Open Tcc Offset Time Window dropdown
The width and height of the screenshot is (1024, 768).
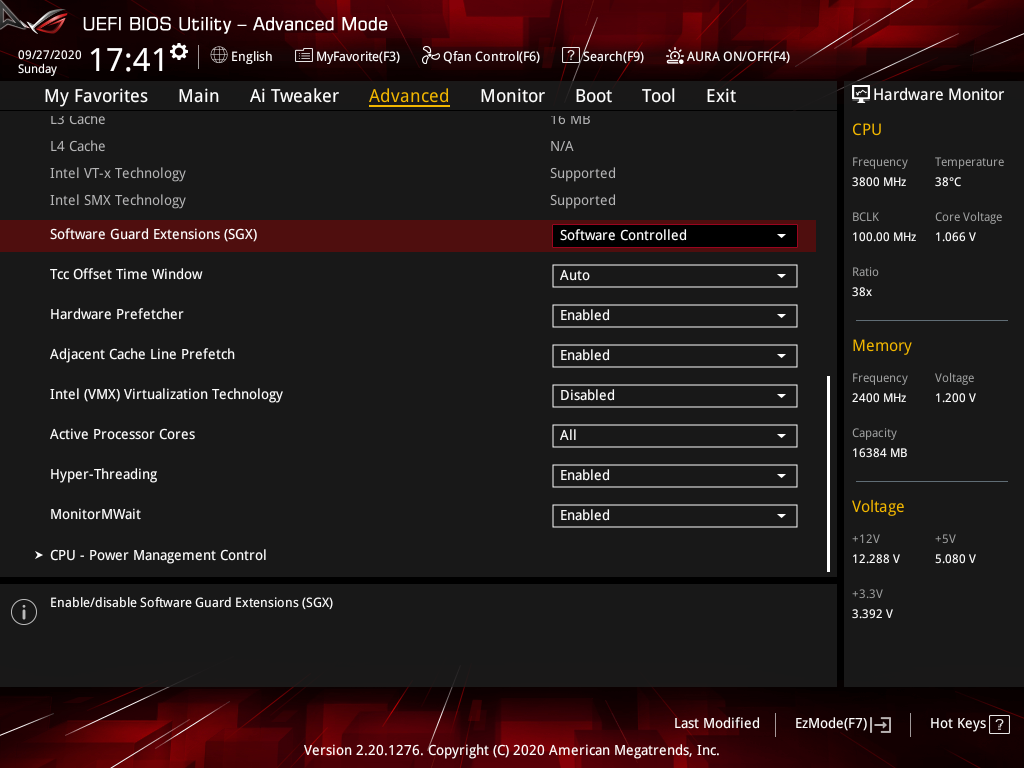point(675,276)
